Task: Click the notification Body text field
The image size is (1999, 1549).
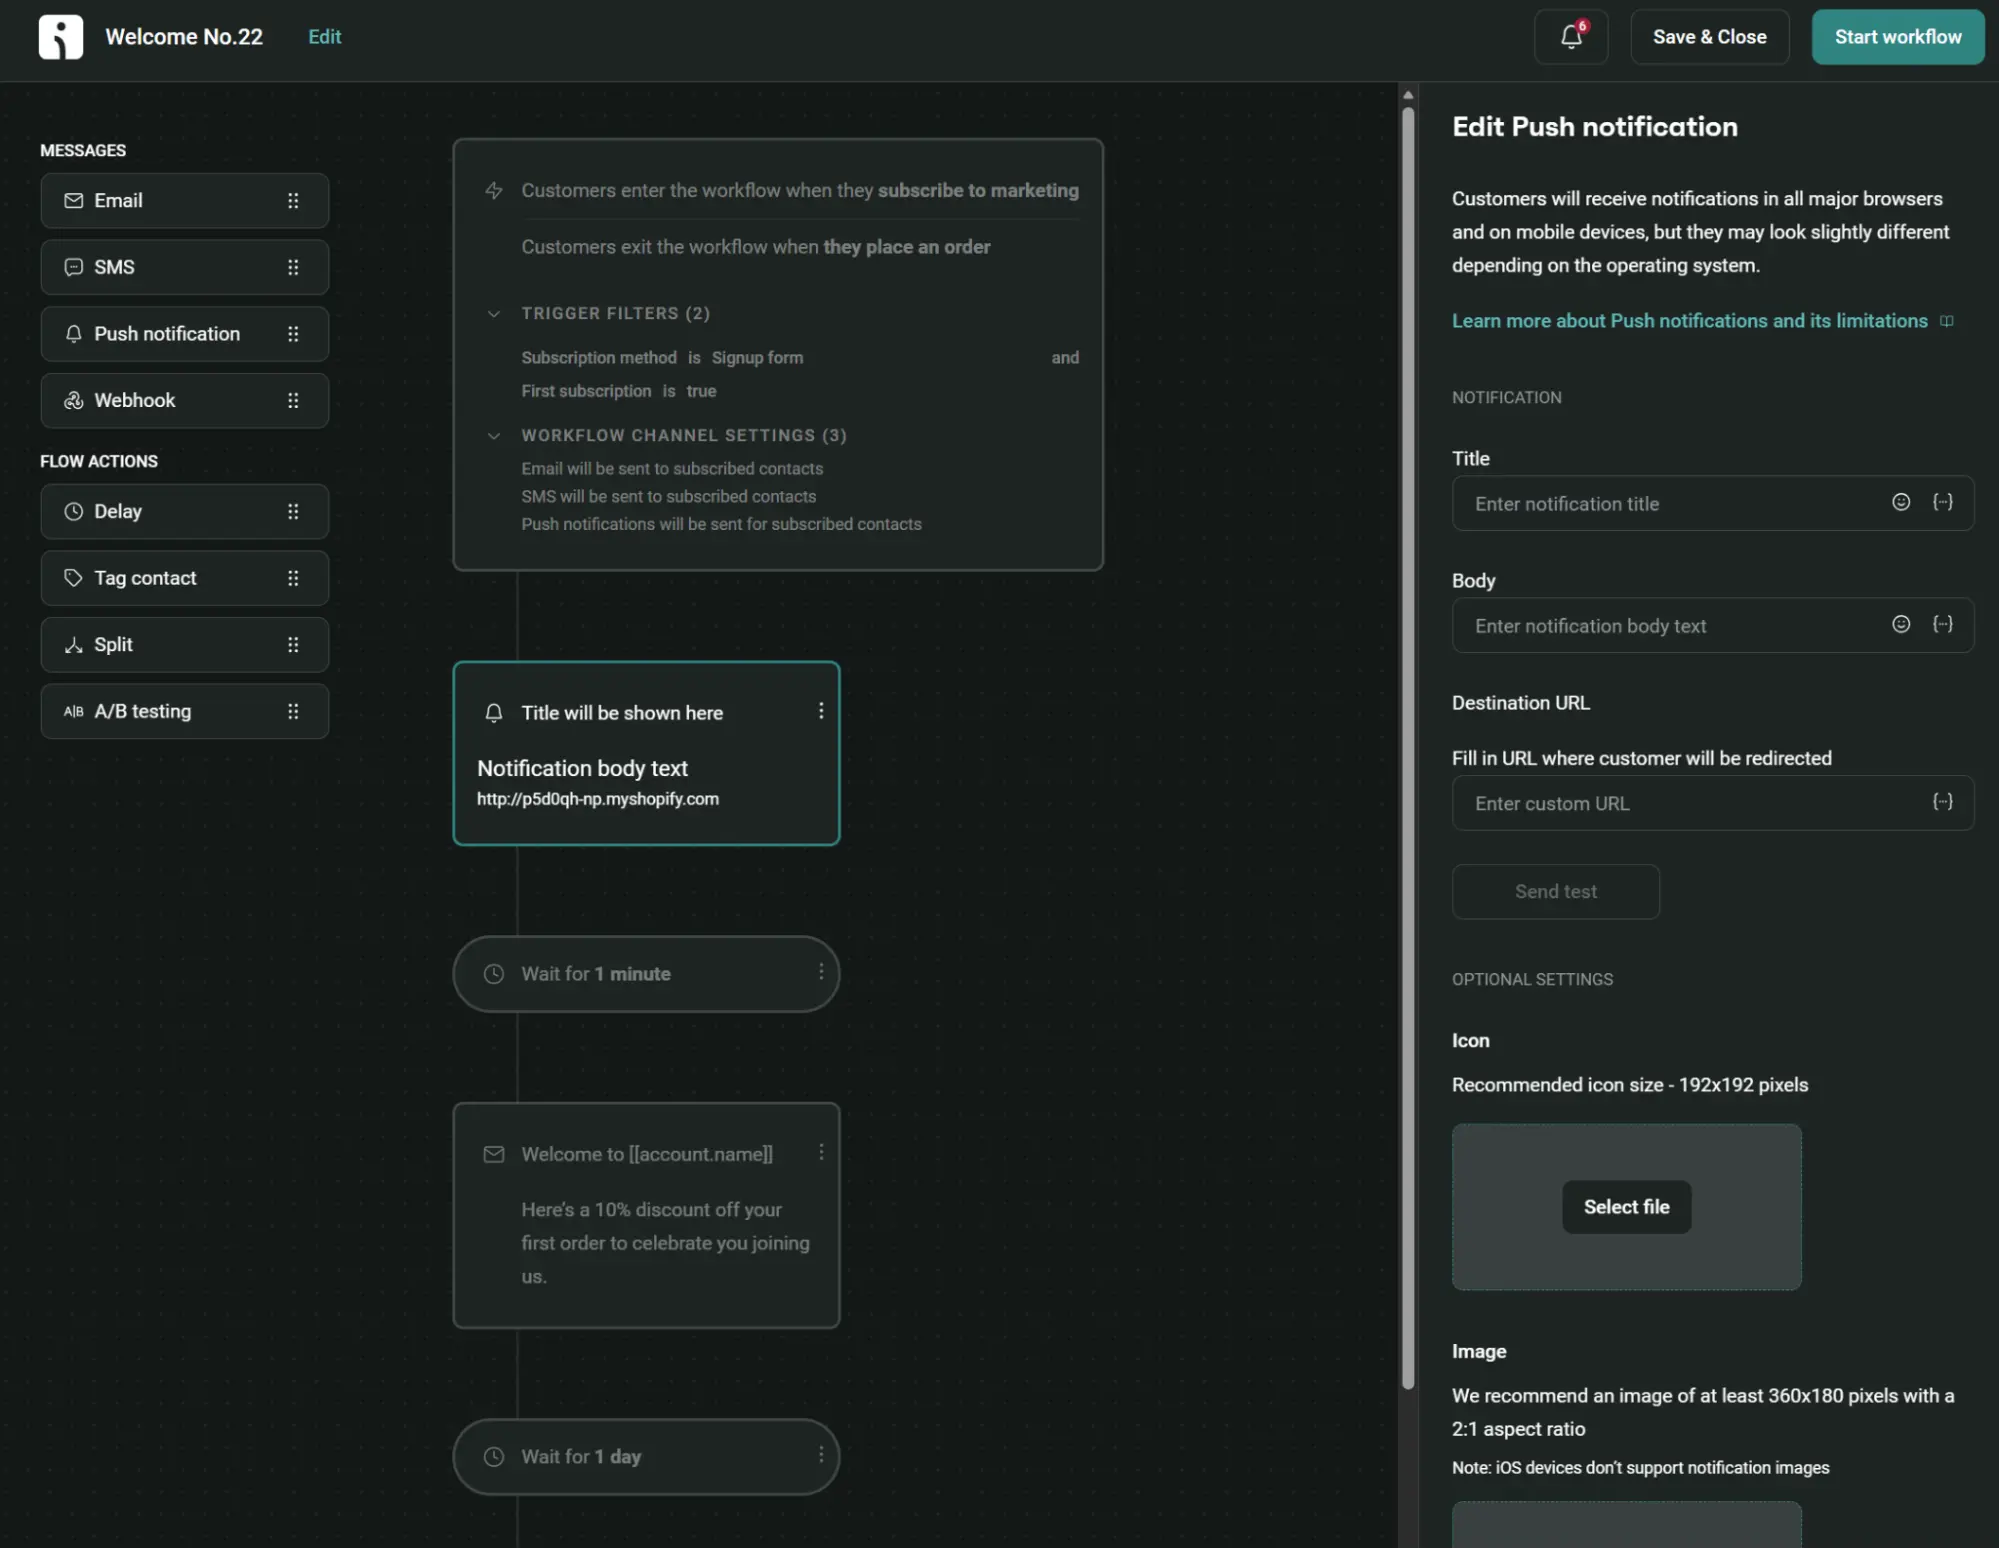Action: point(1712,626)
